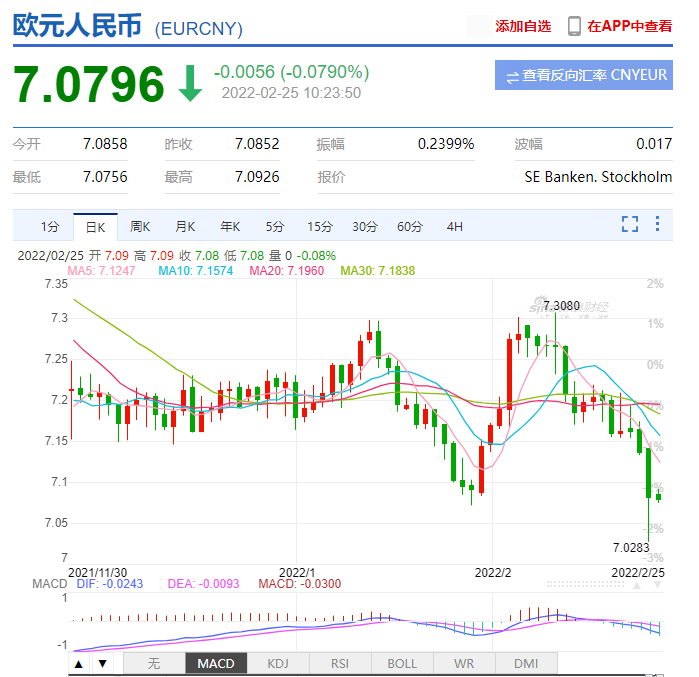Viewport: 699px width, 677px height.
Task: Click the 7.3080 chart high label
Action: (x=561, y=306)
